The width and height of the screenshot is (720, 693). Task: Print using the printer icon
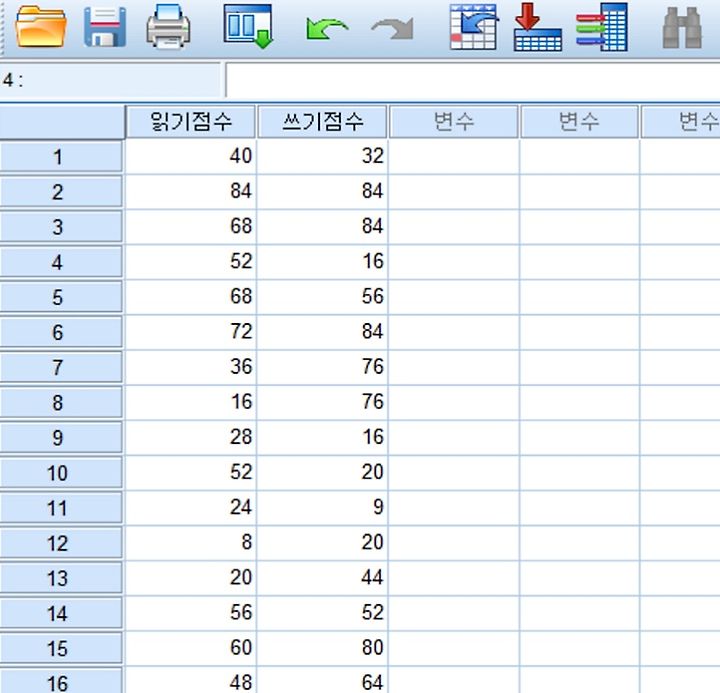point(168,26)
